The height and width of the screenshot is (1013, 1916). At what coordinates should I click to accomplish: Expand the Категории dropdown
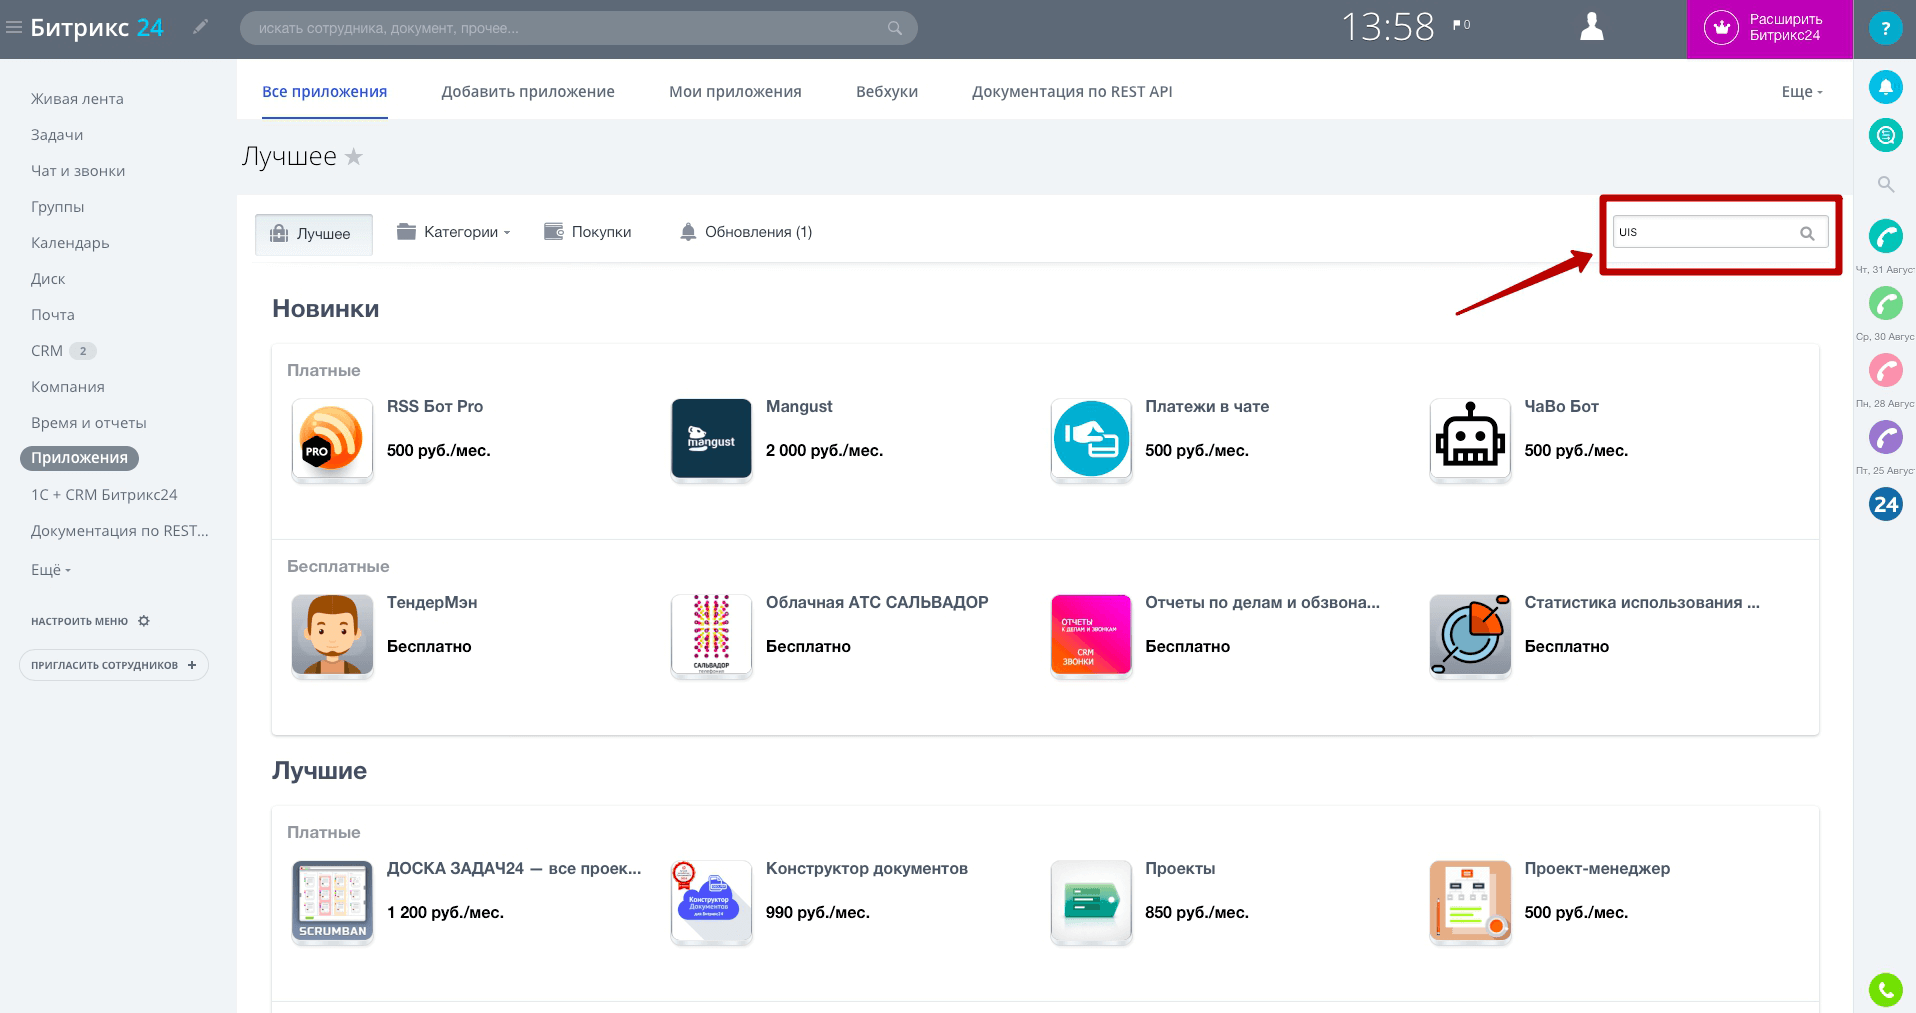point(453,232)
